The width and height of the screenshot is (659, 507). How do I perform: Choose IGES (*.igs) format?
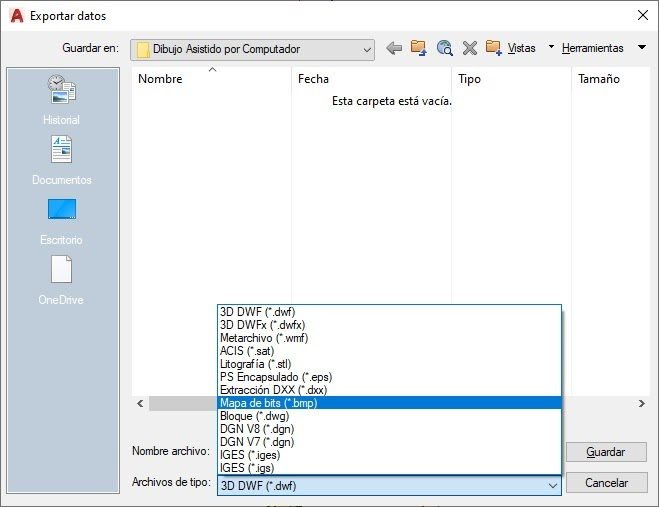389,468
